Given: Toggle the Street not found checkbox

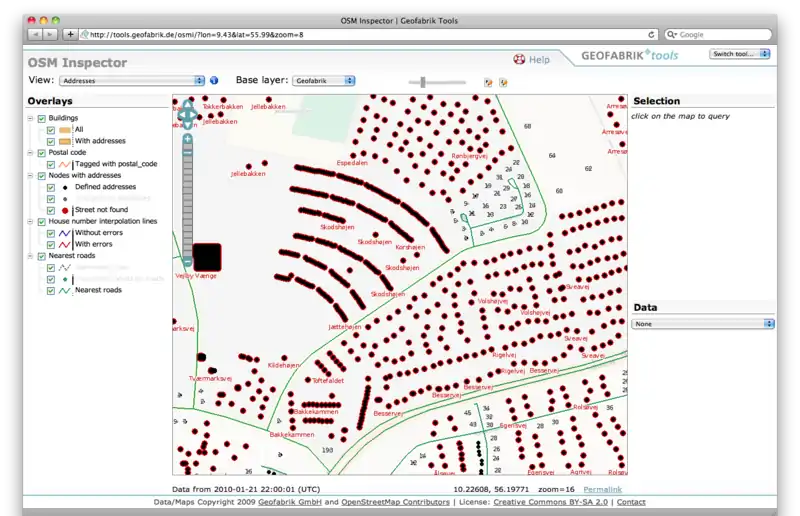Looking at the screenshot, I should [51, 210].
